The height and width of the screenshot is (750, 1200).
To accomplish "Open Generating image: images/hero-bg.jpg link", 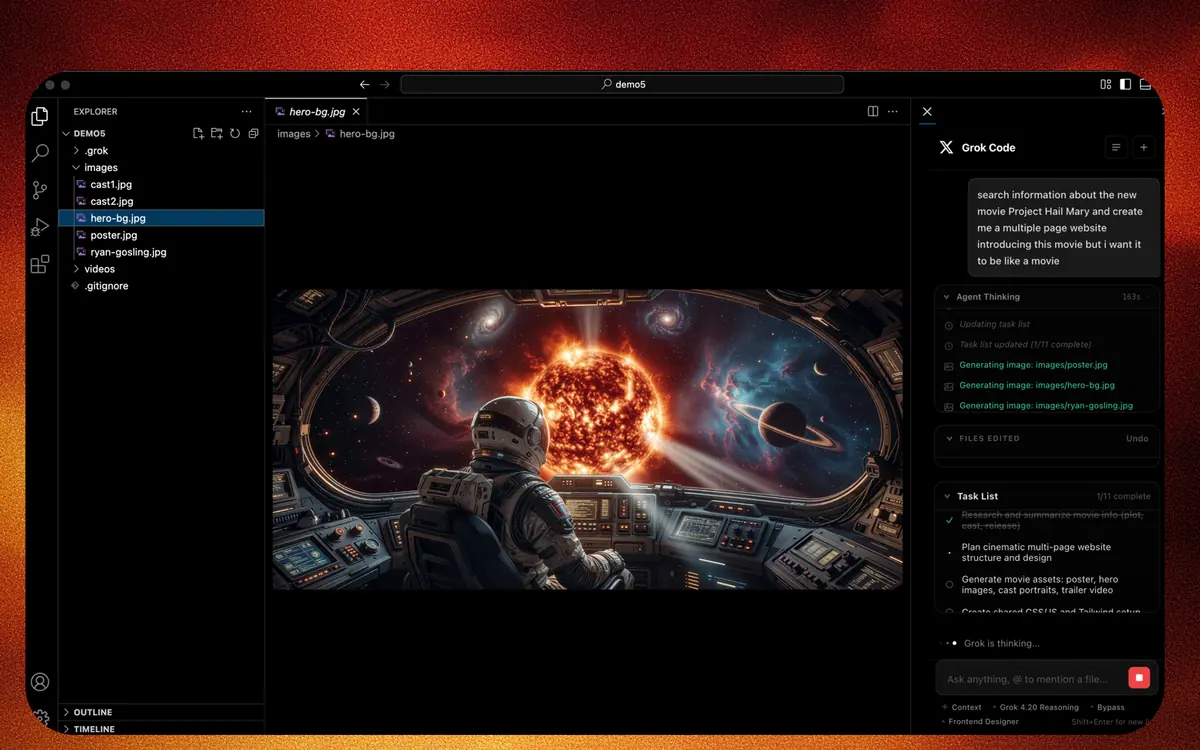I will [x=1037, y=385].
